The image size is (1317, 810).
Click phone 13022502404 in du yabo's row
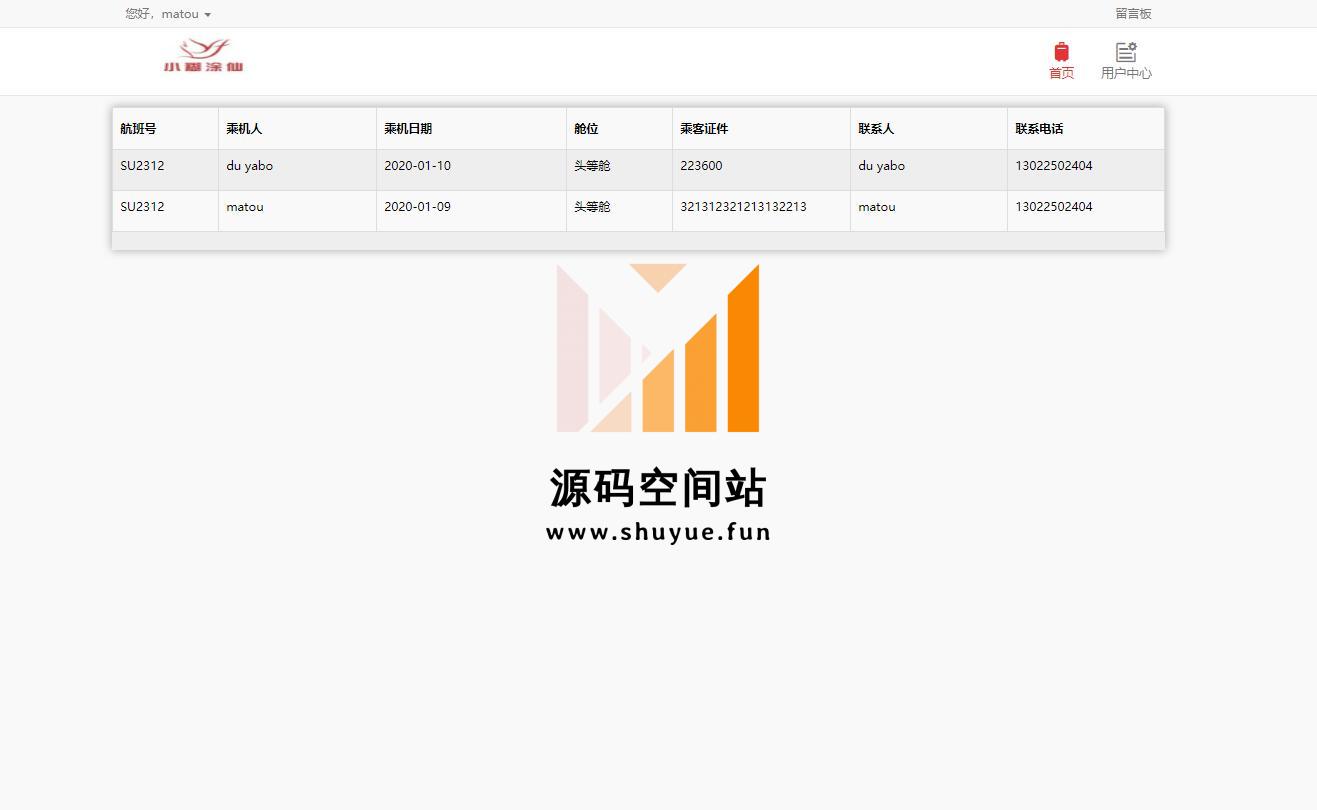pos(1054,166)
